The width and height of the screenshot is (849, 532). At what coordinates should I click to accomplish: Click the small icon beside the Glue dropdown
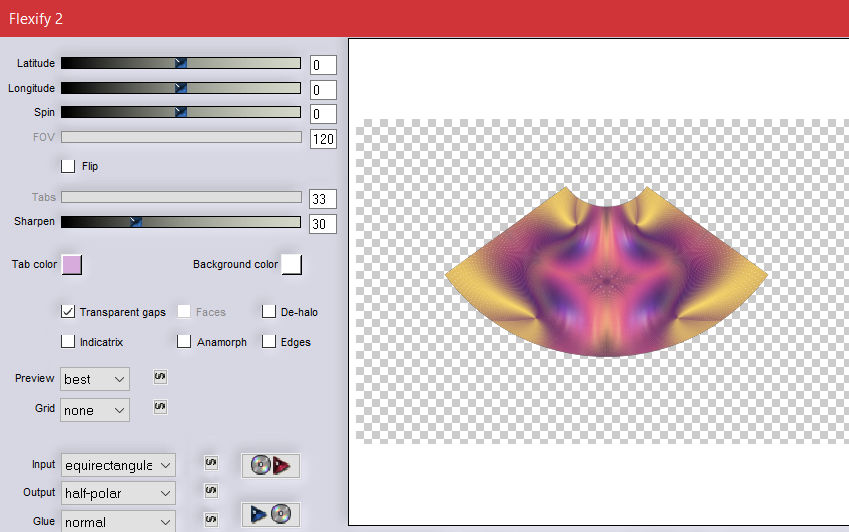coord(211,520)
